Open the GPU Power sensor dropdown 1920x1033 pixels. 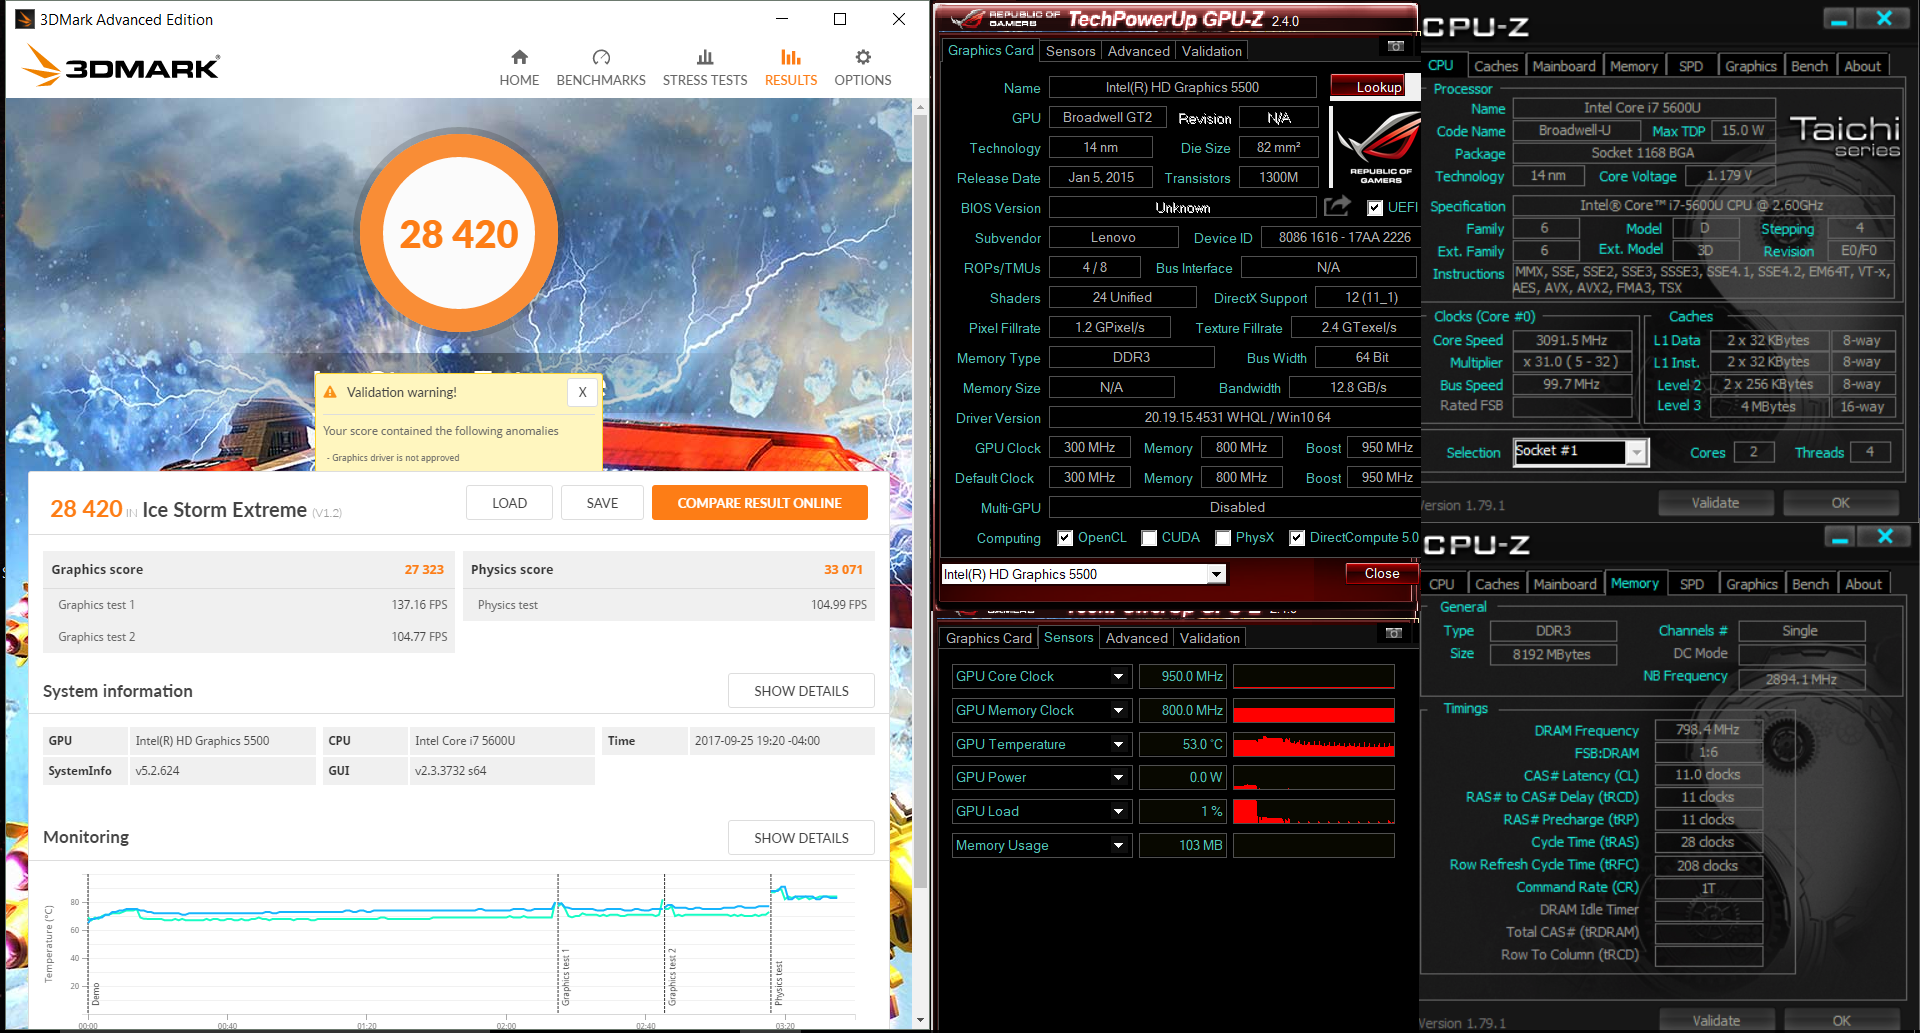point(1119,778)
